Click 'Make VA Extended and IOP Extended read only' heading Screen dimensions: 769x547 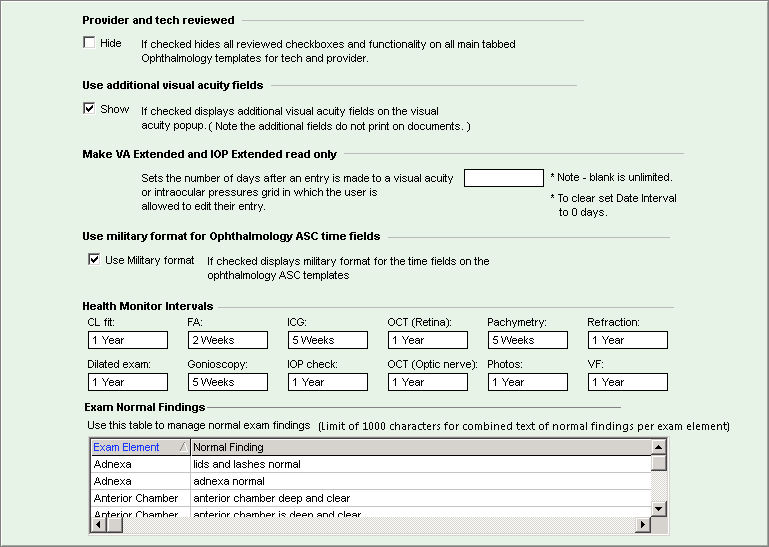click(209, 154)
